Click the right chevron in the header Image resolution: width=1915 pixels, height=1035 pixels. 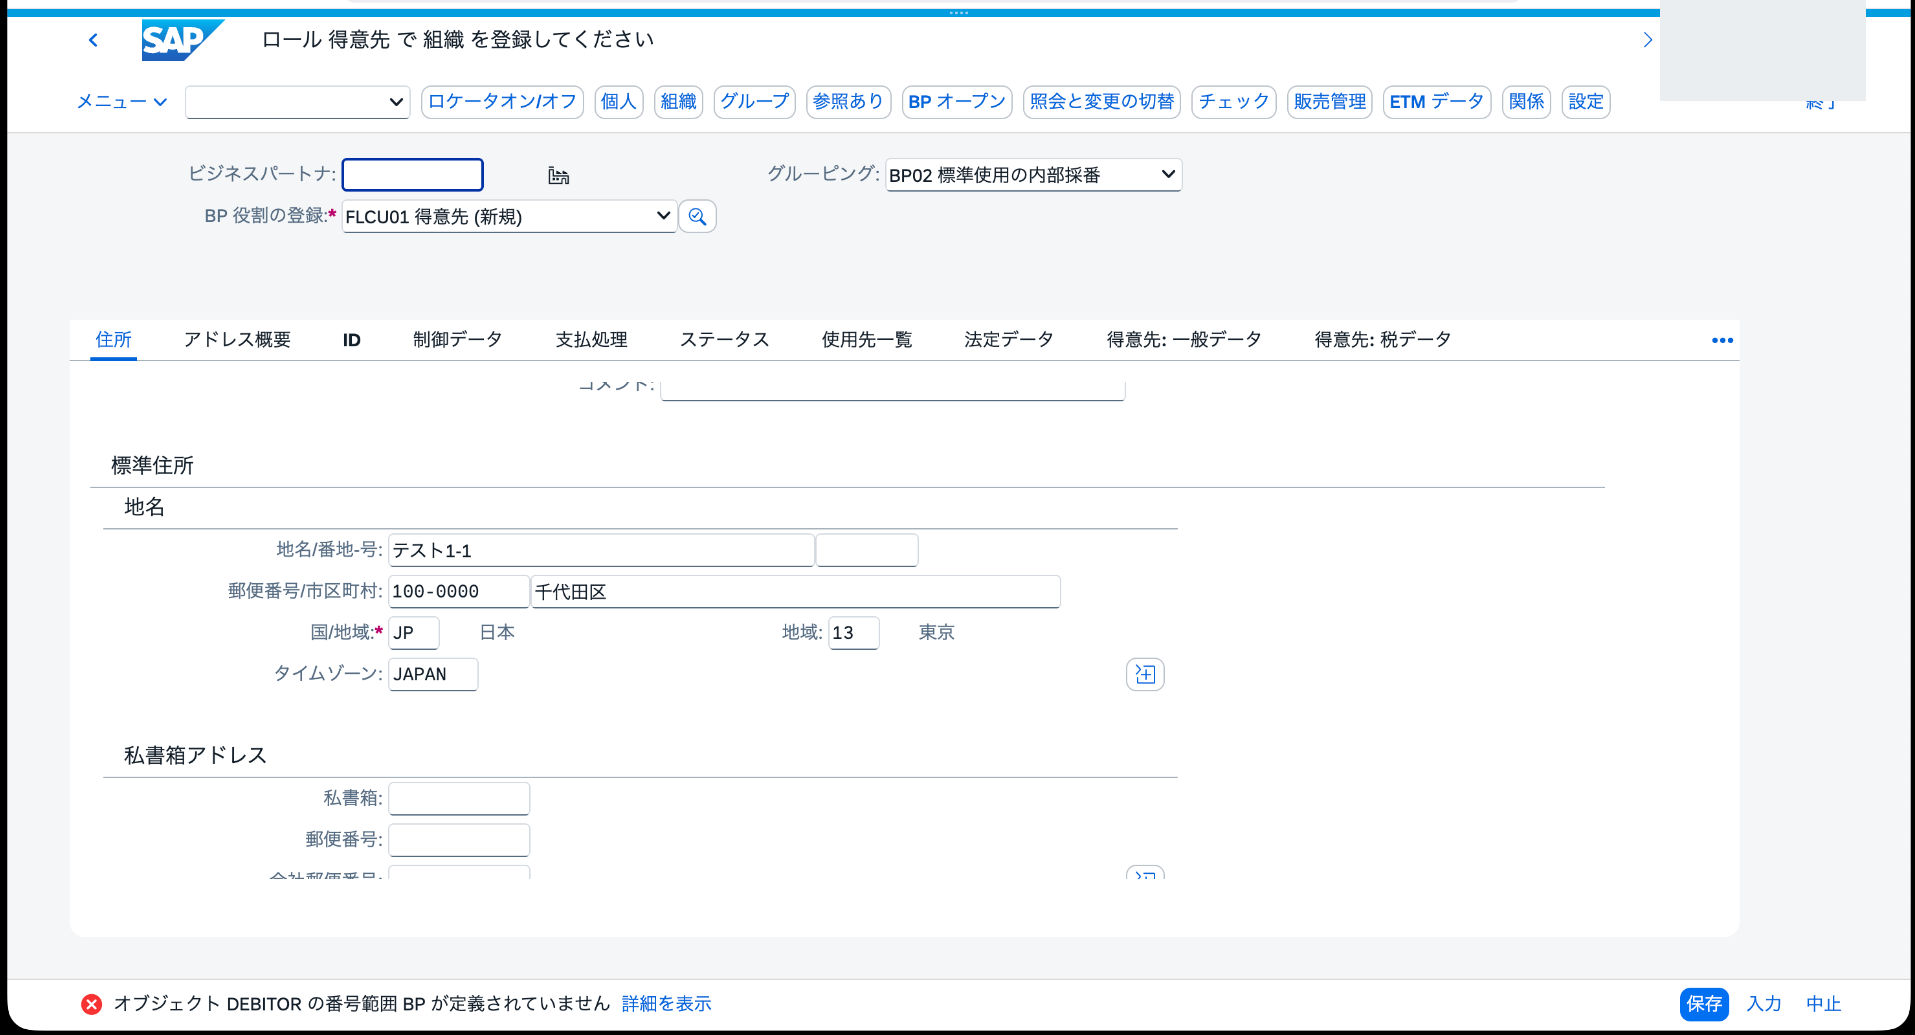(1647, 40)
